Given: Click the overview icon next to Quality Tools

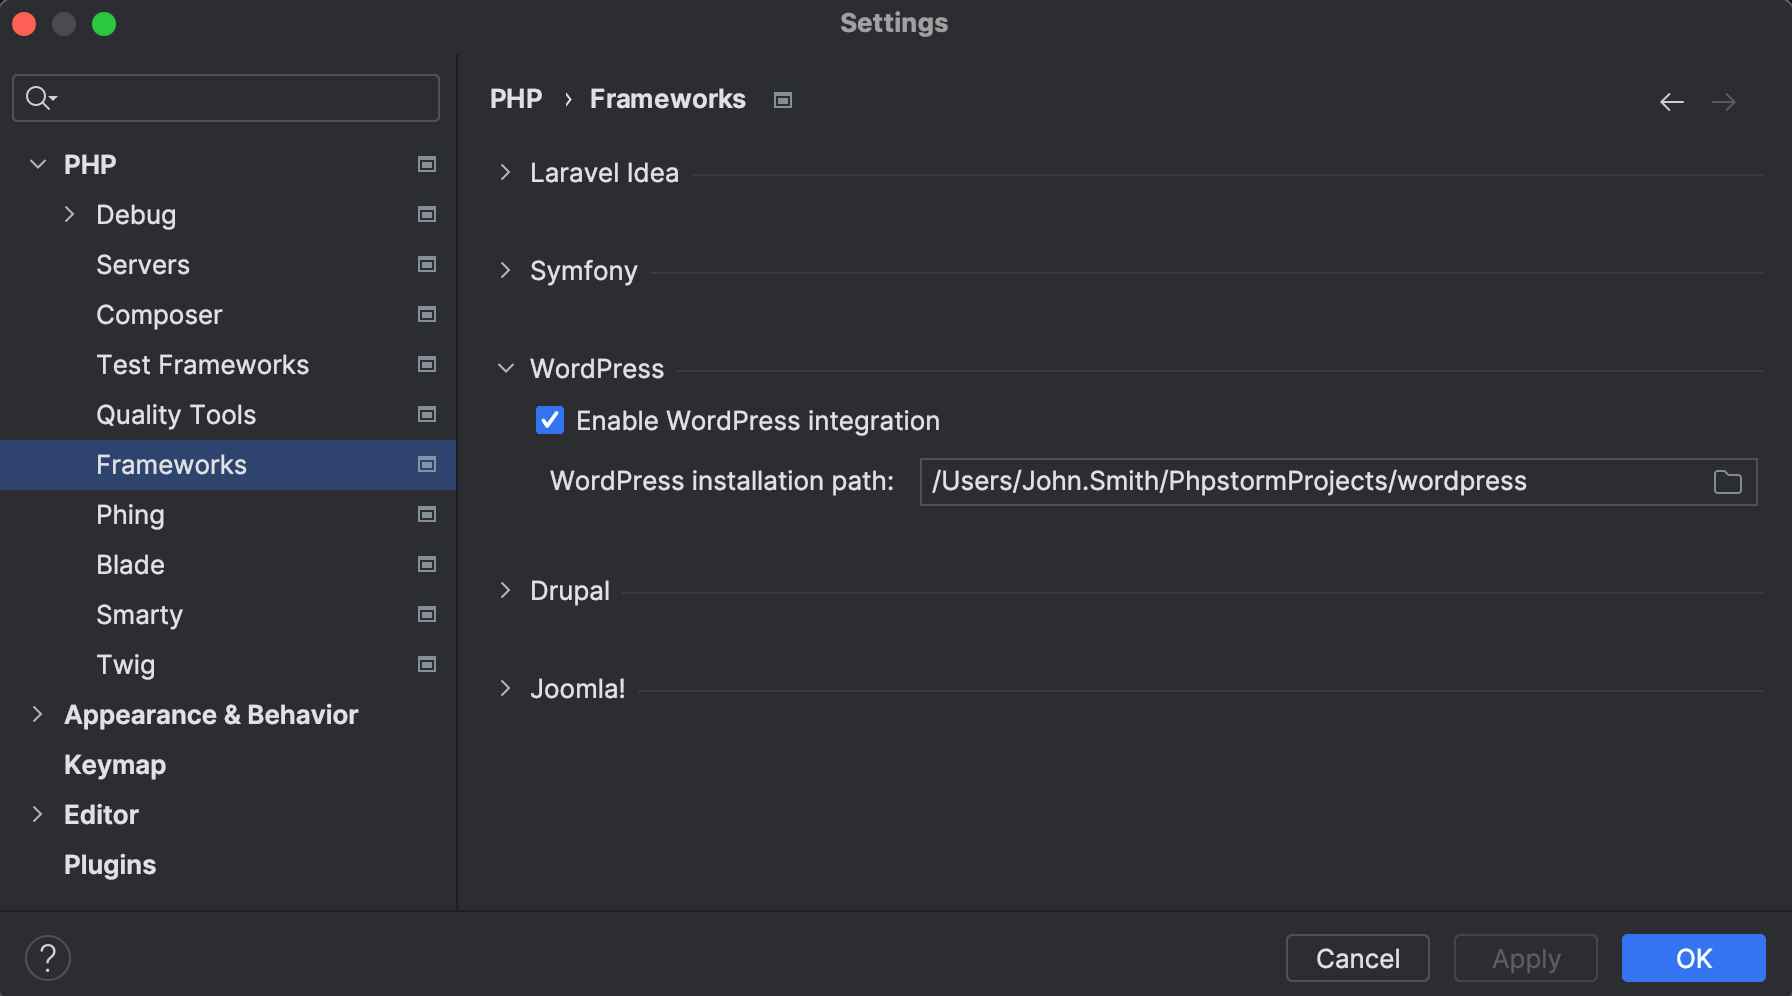Looking at the screenshot, I should [427, 414].
